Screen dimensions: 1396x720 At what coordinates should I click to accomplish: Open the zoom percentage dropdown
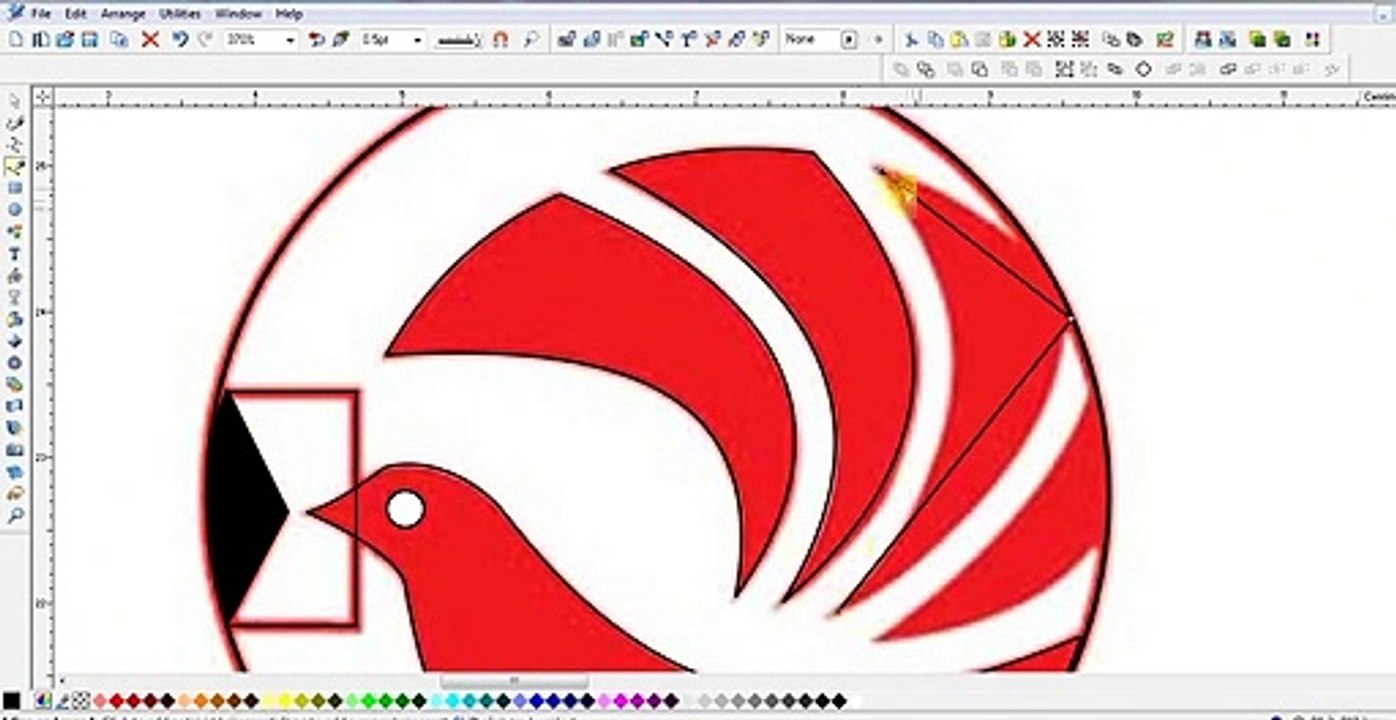pos(290,40)
